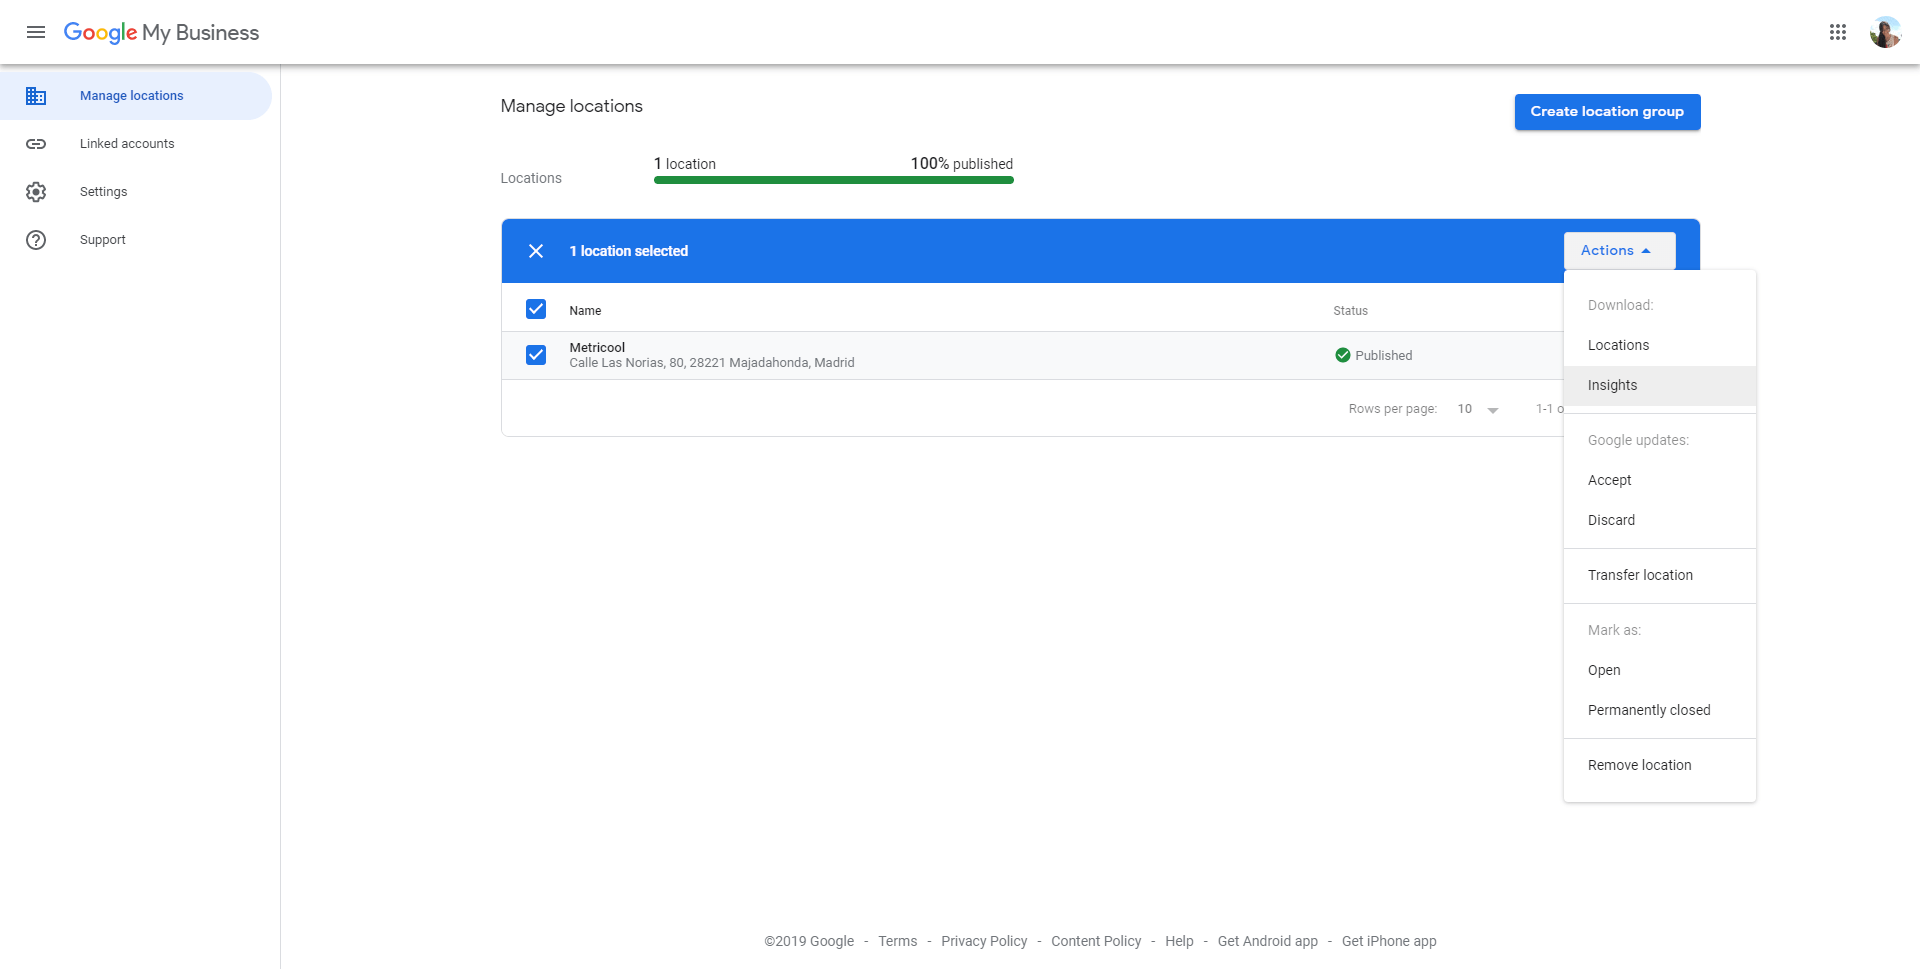The image size is (1920, 969).
Task: Click Get iPhone app link
Action: (x=1389, y=941)
